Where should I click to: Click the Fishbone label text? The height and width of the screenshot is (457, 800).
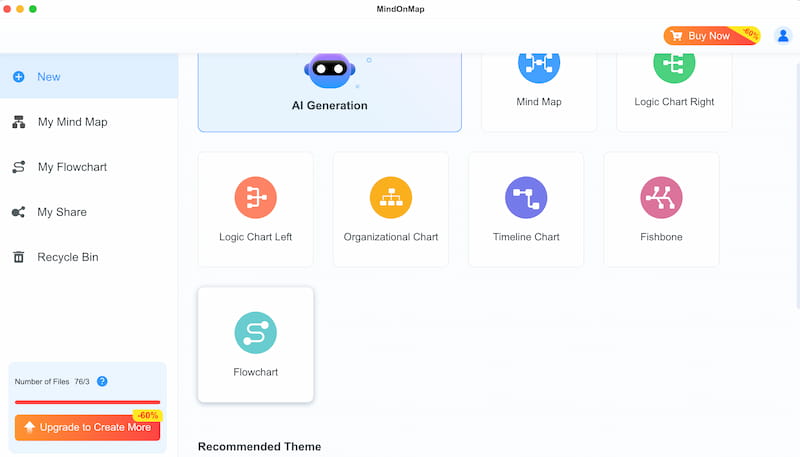pyautogui.click(x=661, y=237)
